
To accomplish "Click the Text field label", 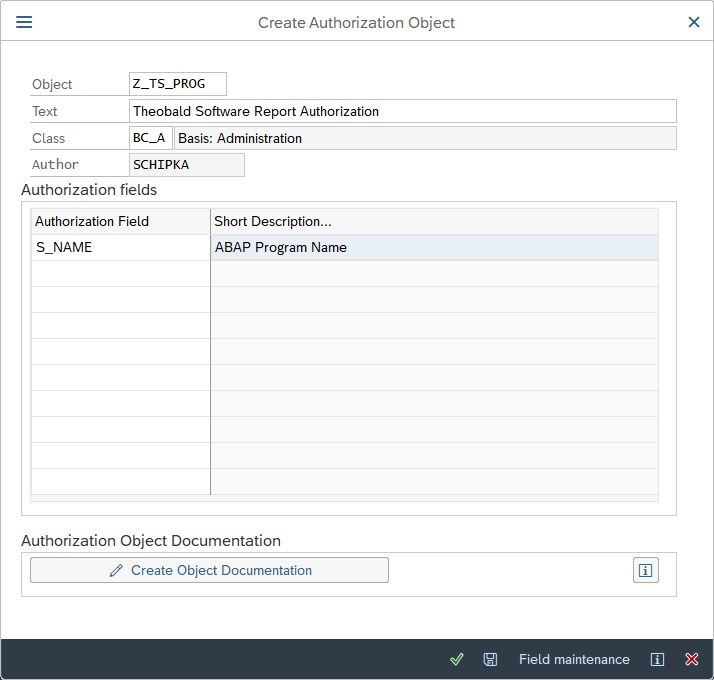I will click(x=44, y=111).
